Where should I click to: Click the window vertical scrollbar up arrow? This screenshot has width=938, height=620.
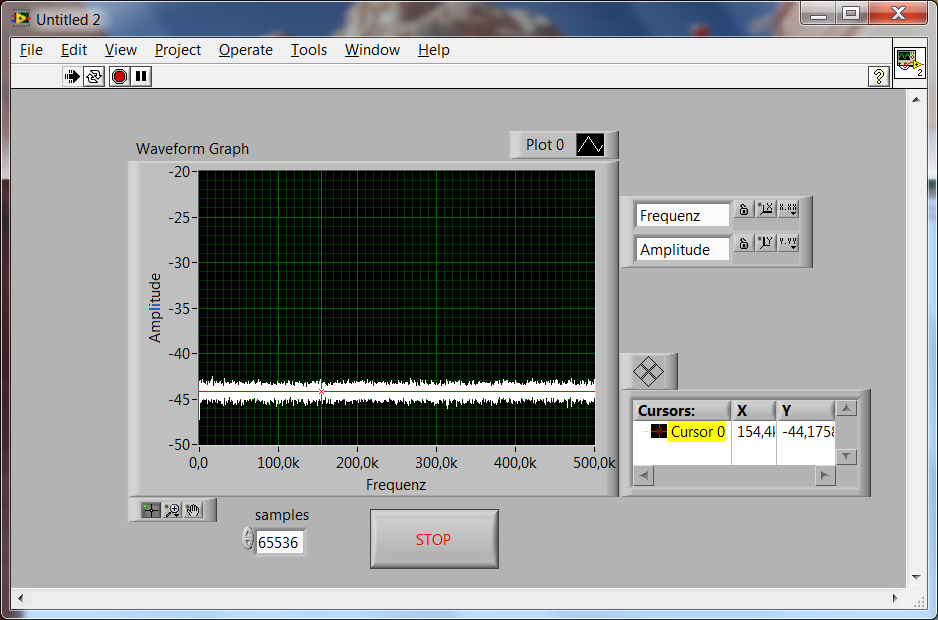click(x=916, y=99)
